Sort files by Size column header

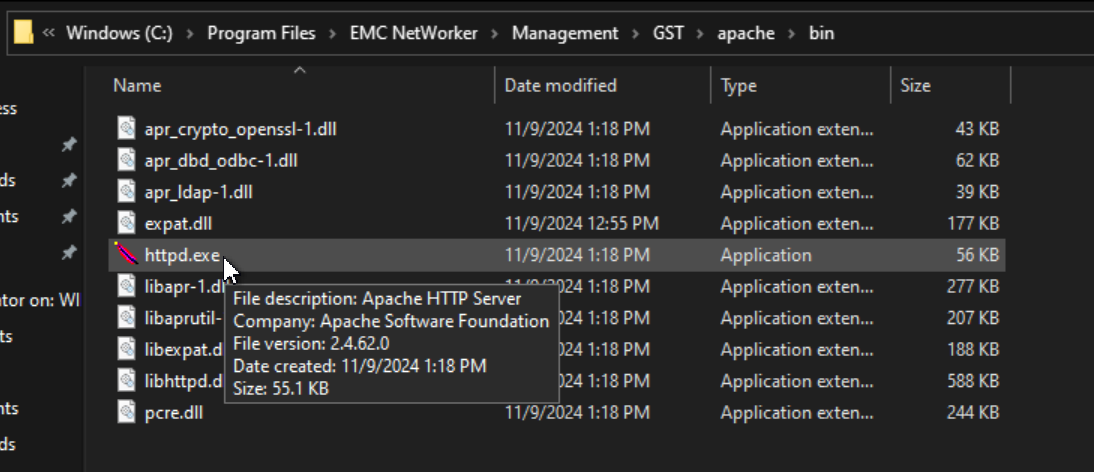pyautogui.click(x=915, y=86)
